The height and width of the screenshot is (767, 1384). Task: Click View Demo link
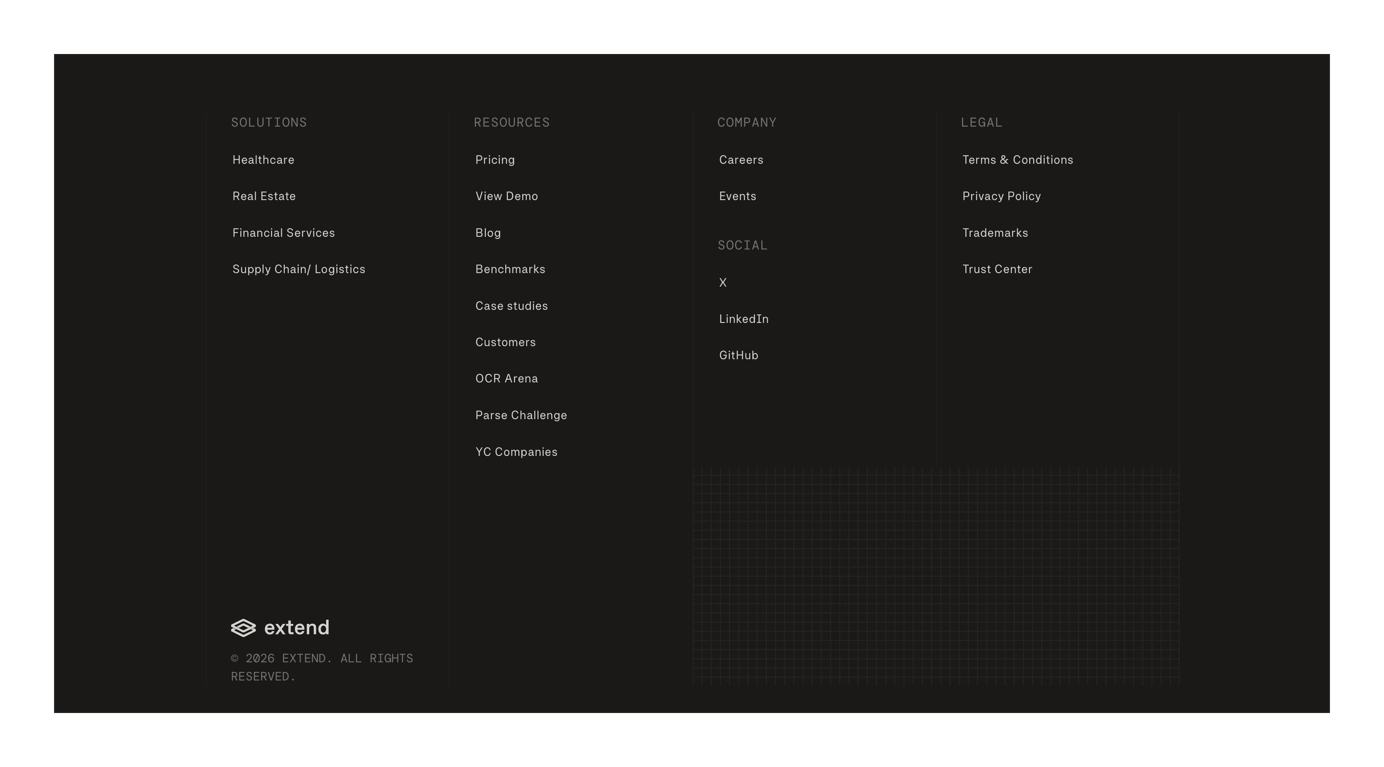point(507,196)
